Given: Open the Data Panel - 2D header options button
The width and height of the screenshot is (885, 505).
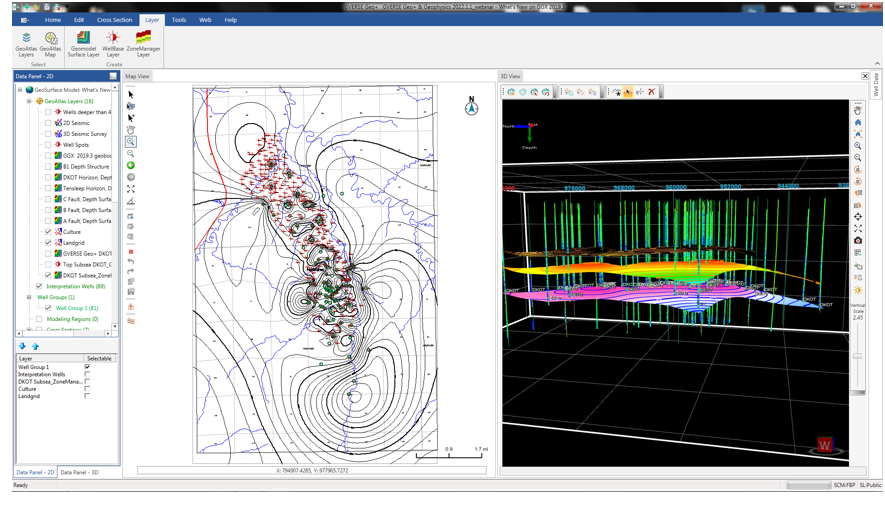Looking at the screenshot, I should tap(113, 76).
